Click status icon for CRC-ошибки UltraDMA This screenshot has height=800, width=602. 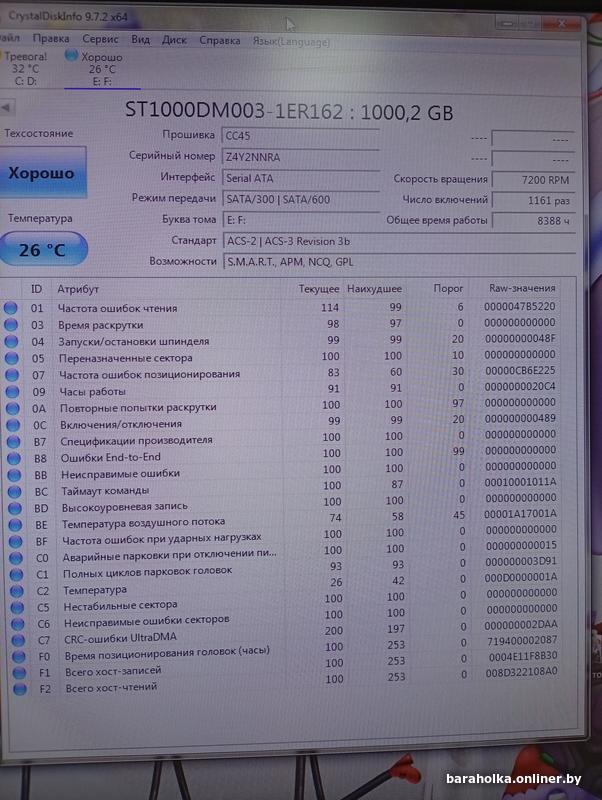(x=18, y=640)
